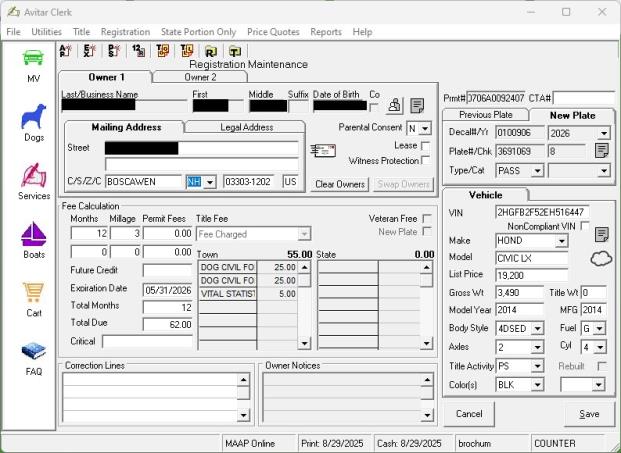Open the Body Style 4DSED dropdown

(537, 329)
